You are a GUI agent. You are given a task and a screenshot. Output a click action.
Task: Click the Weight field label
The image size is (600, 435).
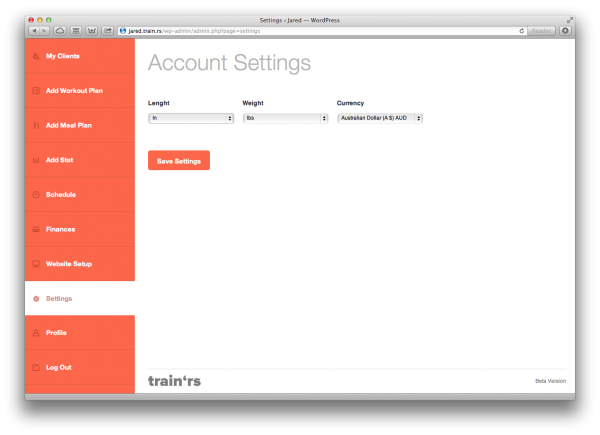point(253,103)
